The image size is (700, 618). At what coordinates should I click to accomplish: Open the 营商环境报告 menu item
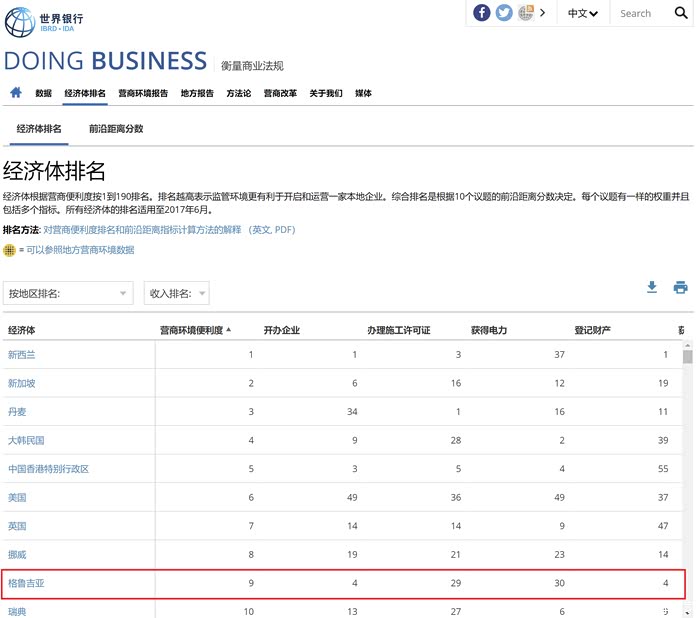click(143, 93)
